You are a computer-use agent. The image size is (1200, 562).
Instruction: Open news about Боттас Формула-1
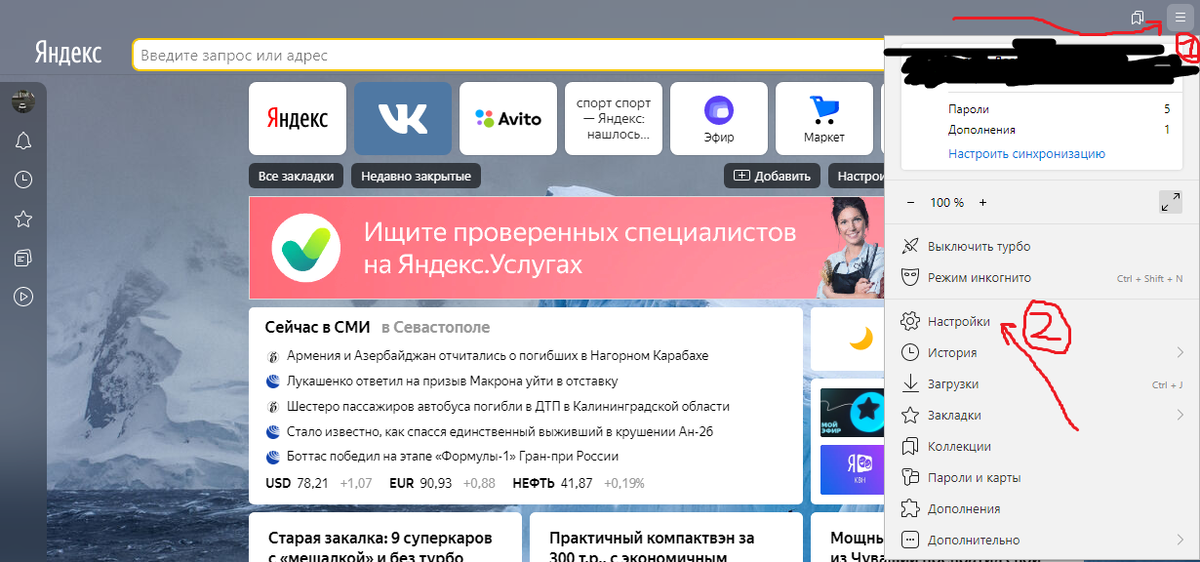coord(452,456)
